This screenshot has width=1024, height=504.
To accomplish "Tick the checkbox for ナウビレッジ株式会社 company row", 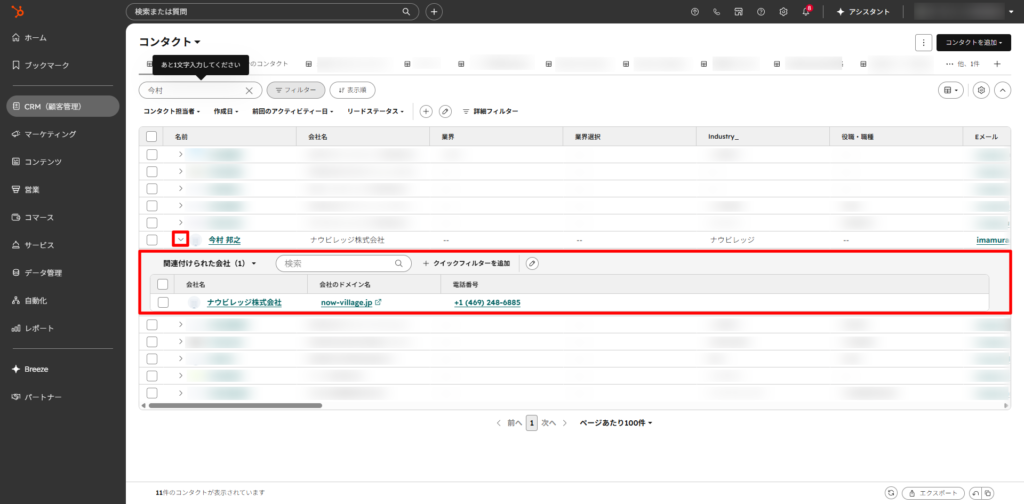I will pos(163,302).
